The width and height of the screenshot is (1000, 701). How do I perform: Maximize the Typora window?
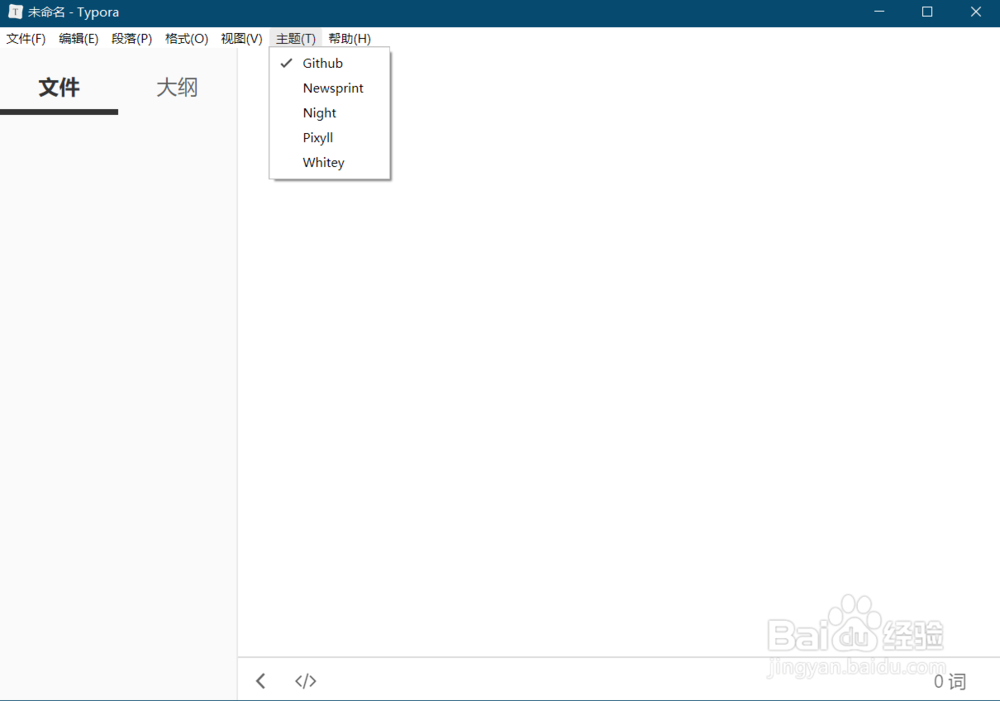coord(927,11)
